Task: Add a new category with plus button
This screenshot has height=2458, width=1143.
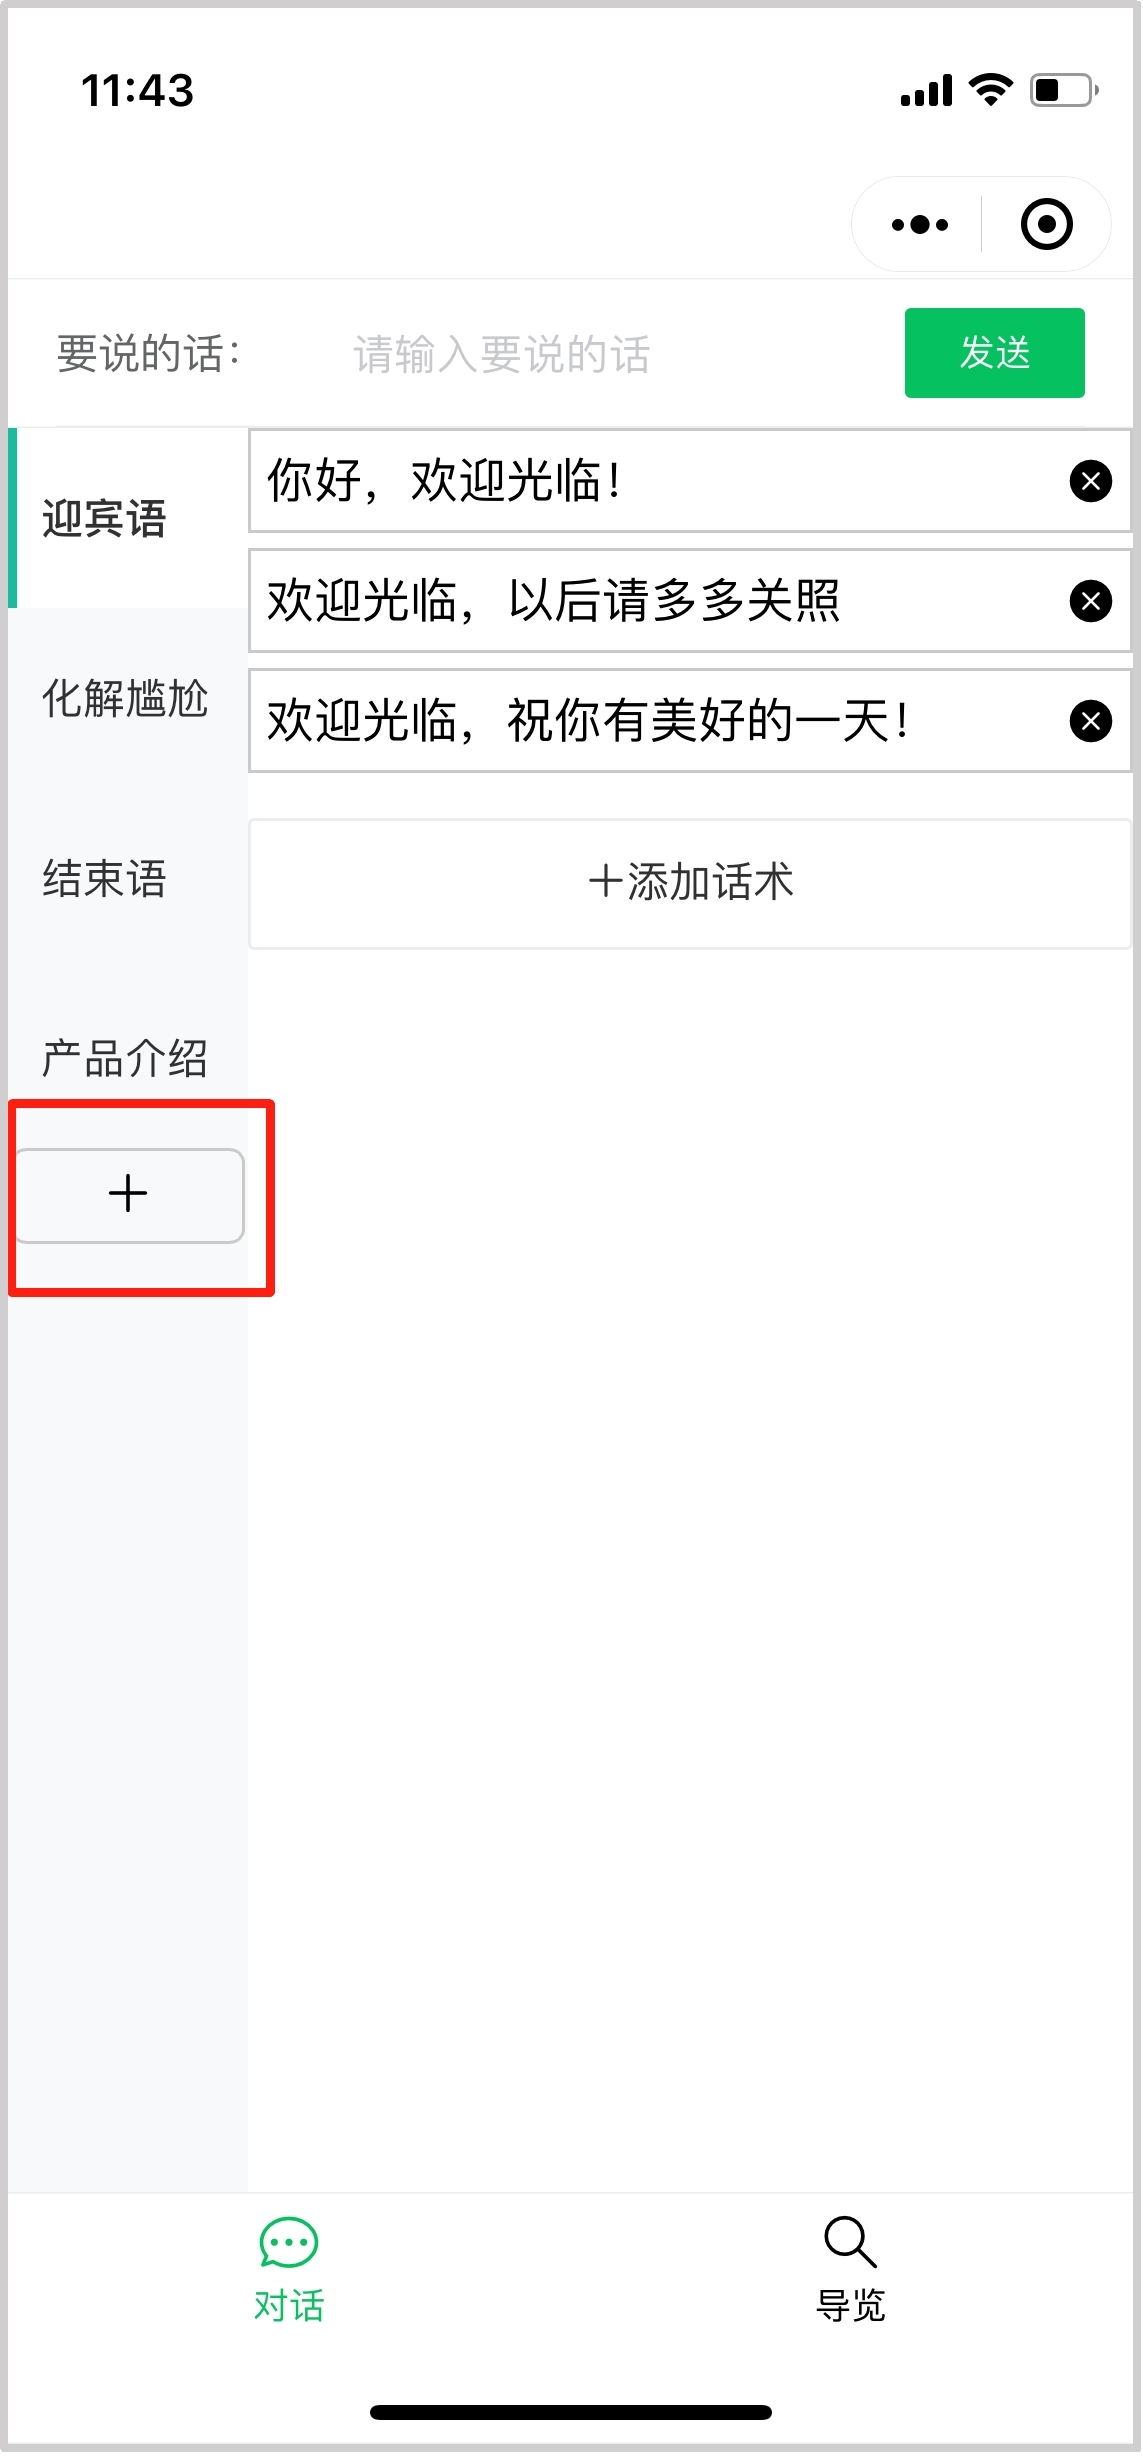Action: click(128, 1195)
